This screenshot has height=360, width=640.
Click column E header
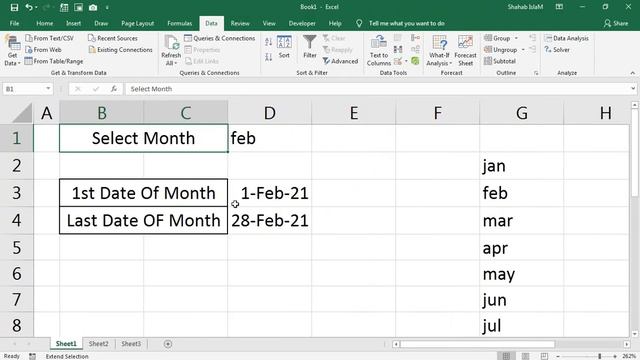pos(353,113)
